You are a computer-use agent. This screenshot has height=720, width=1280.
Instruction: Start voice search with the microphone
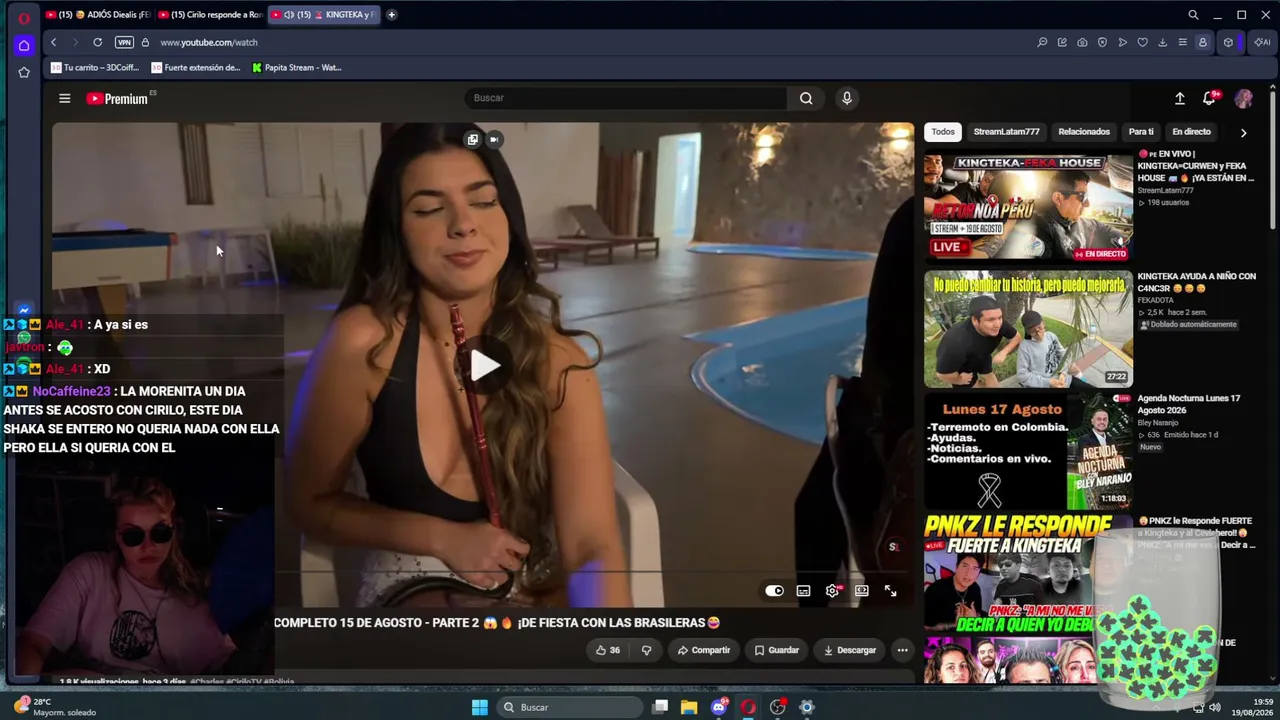pyautogui.click(x=847, y=98)
